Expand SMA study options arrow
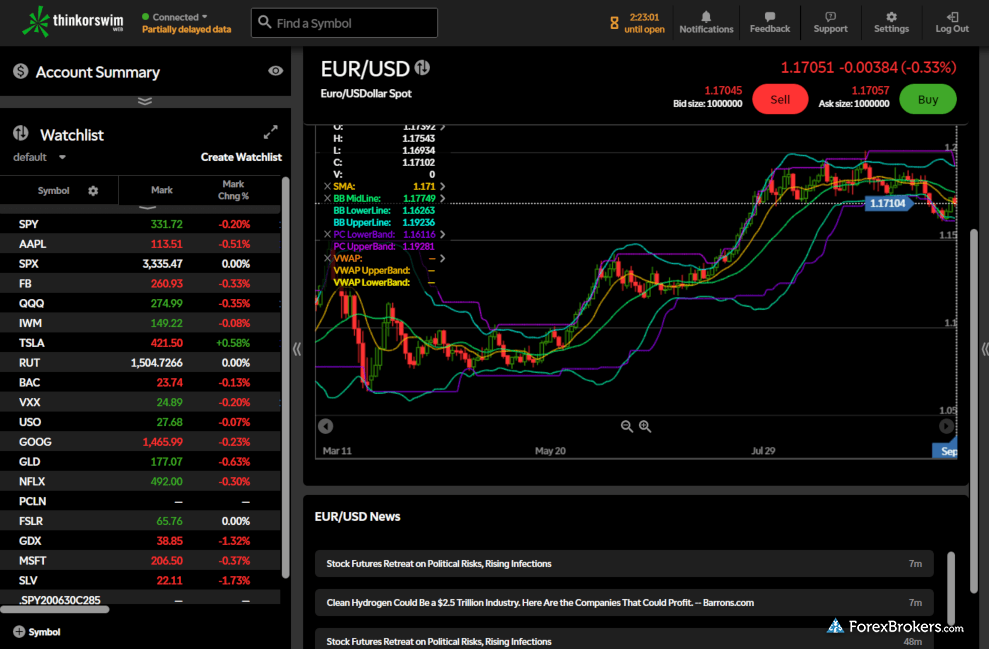The image size is (989, 649). (443, 186)
